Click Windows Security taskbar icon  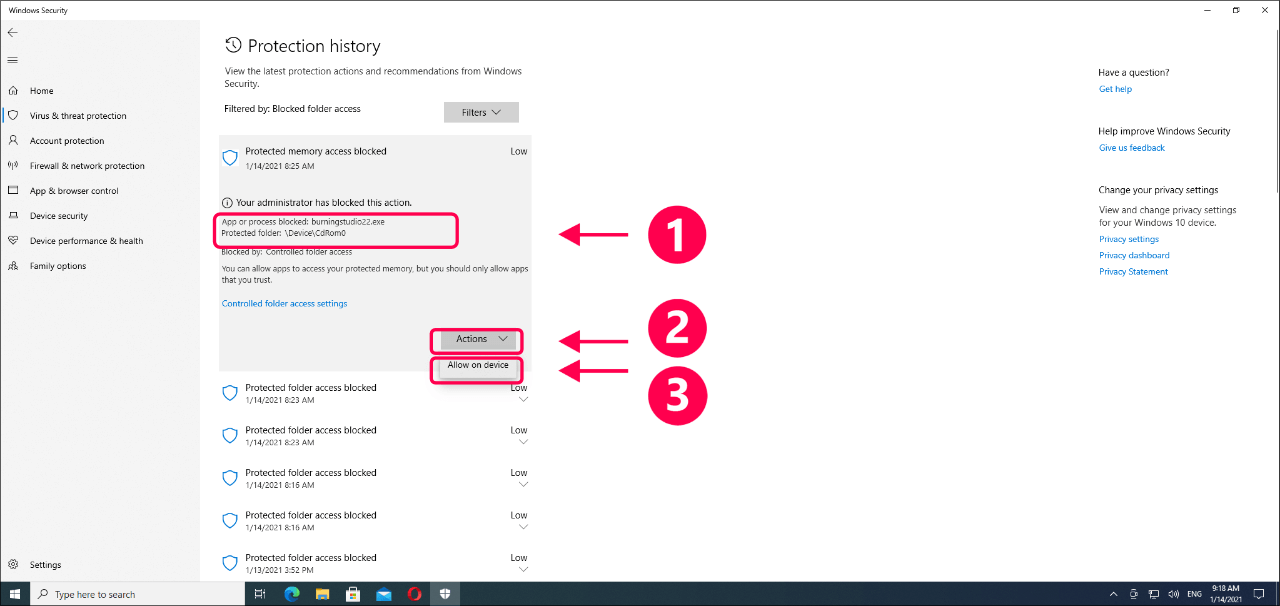(x=445, y=594)
